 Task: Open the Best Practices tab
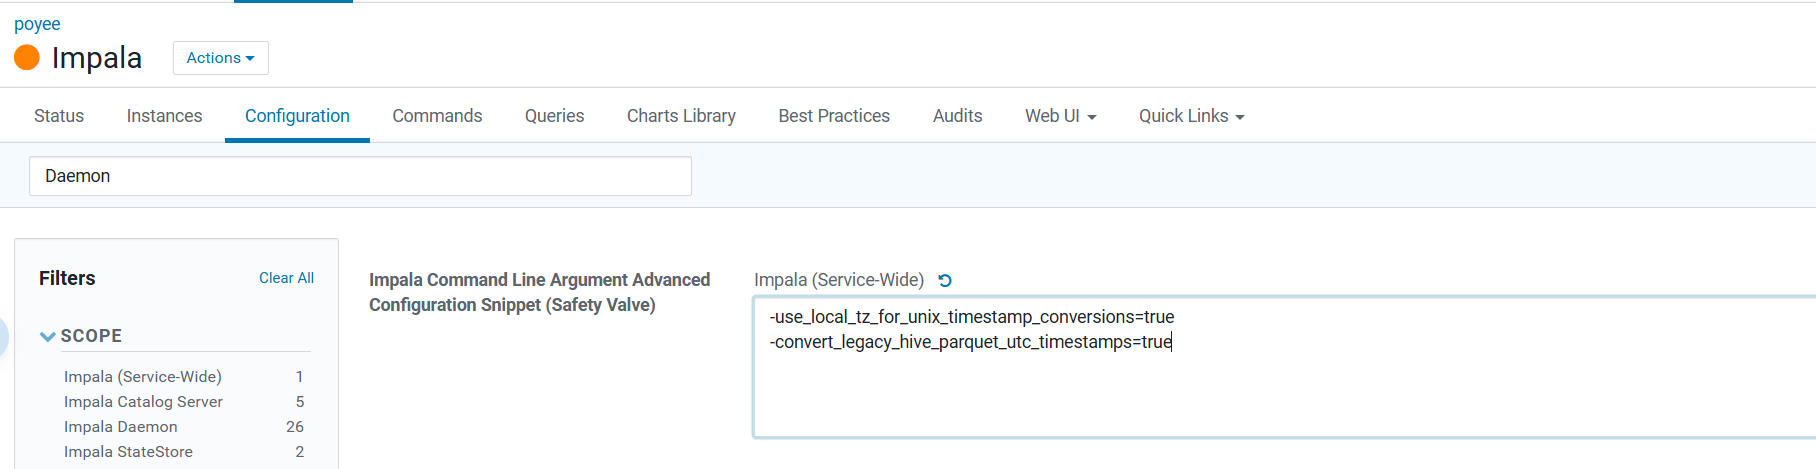(834, 116)
